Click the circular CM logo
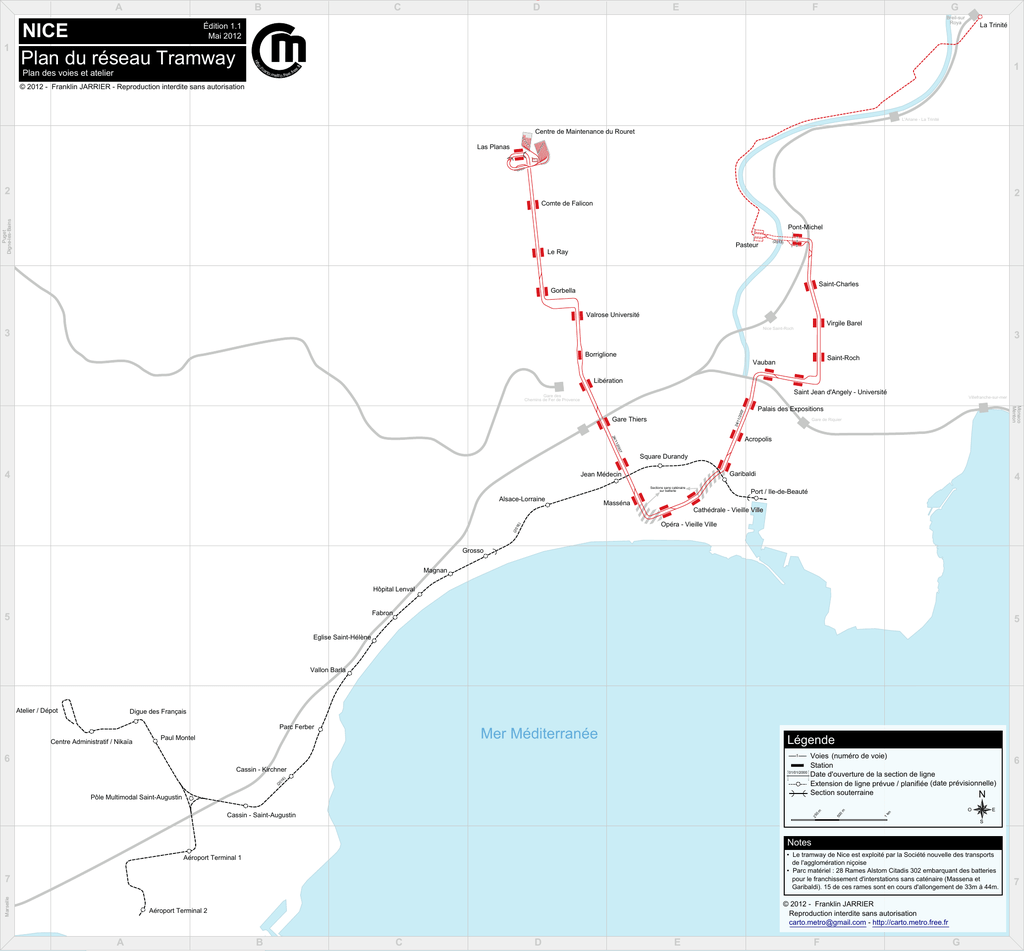 [279, 50]
